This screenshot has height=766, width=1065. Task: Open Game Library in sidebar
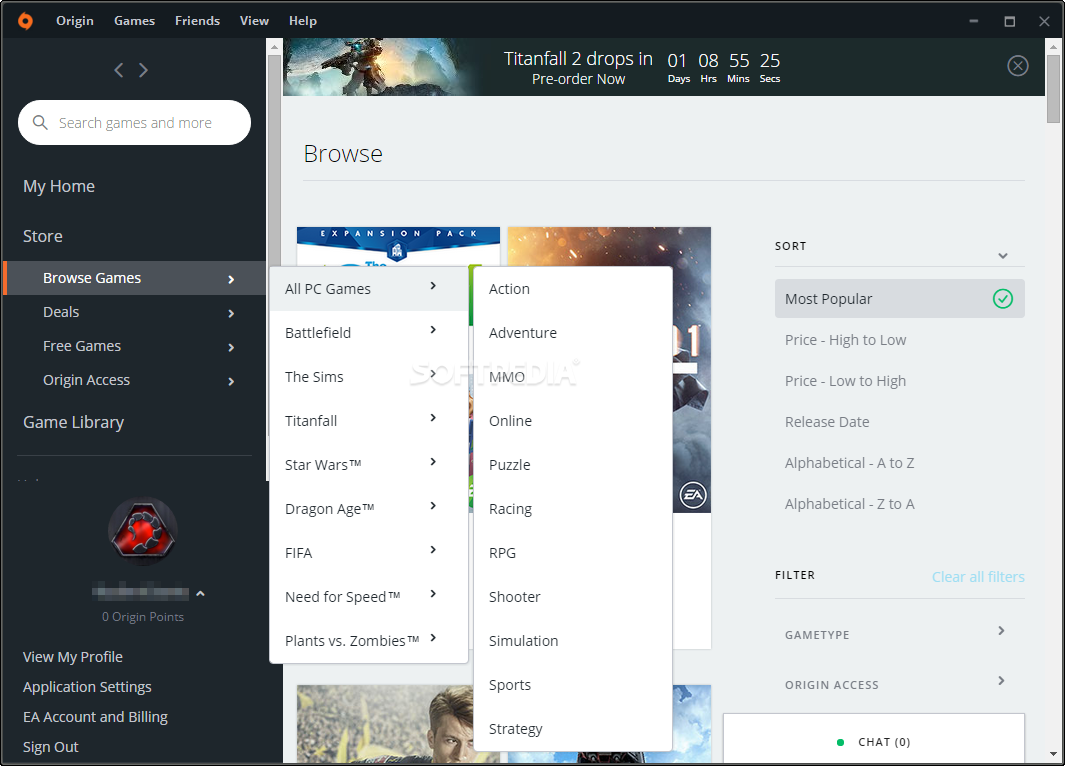tap(73, 422)
